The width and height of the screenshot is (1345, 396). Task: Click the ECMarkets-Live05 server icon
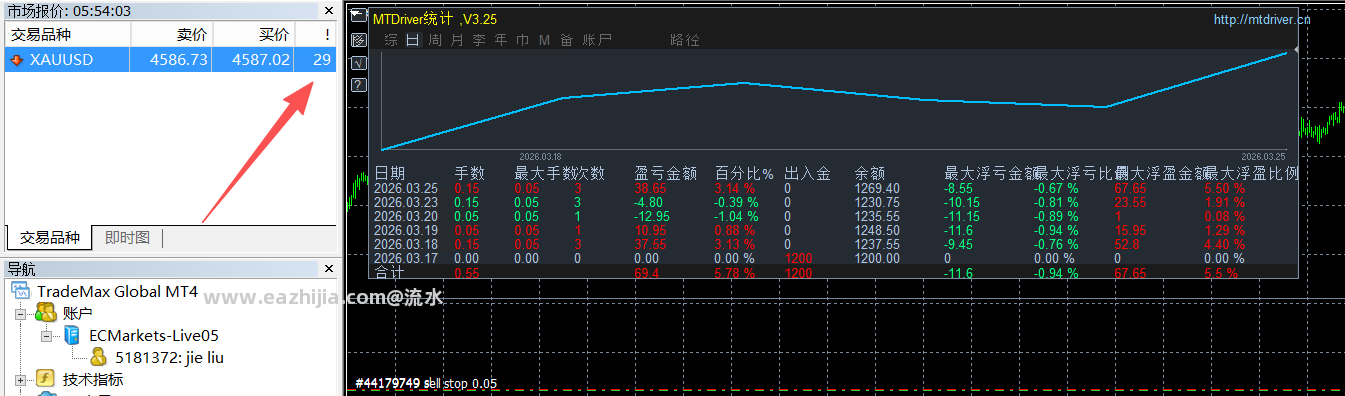point(72,336)
